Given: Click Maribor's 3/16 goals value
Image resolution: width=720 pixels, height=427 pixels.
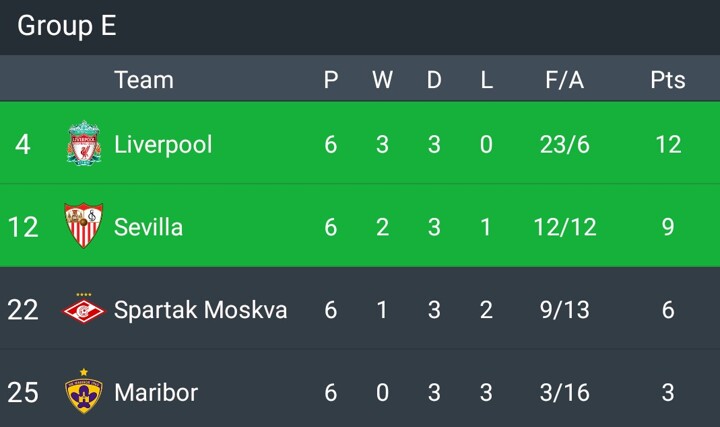Looking at the screenshot, I should 564,392.
